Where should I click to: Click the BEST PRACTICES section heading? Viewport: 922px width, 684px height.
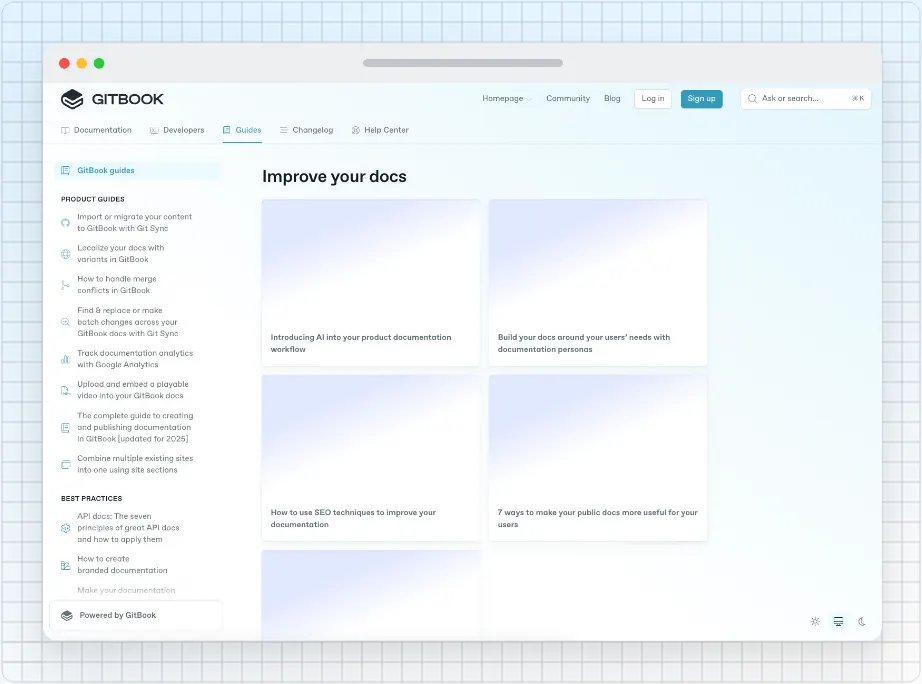(92, 499)
